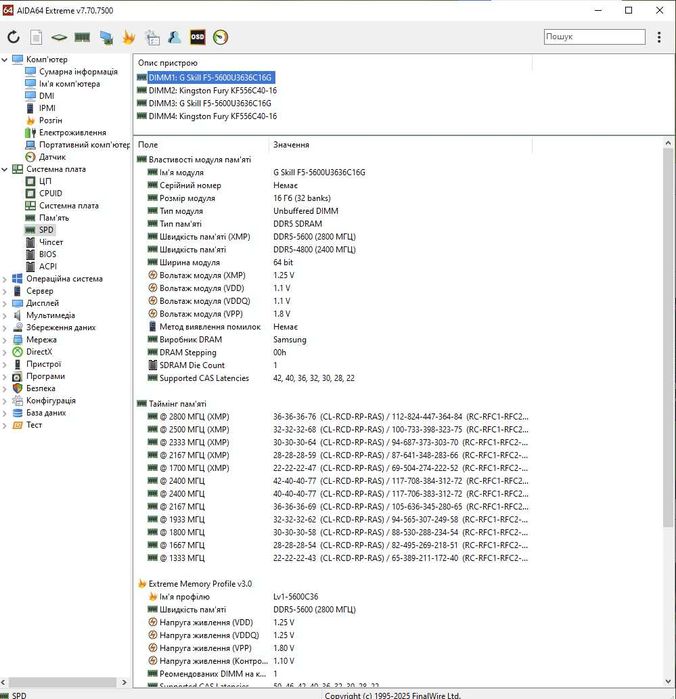Viewport: 676px width, 699px height.
Task: Open the CPUID tree item
Action: [x=50, y=193]
